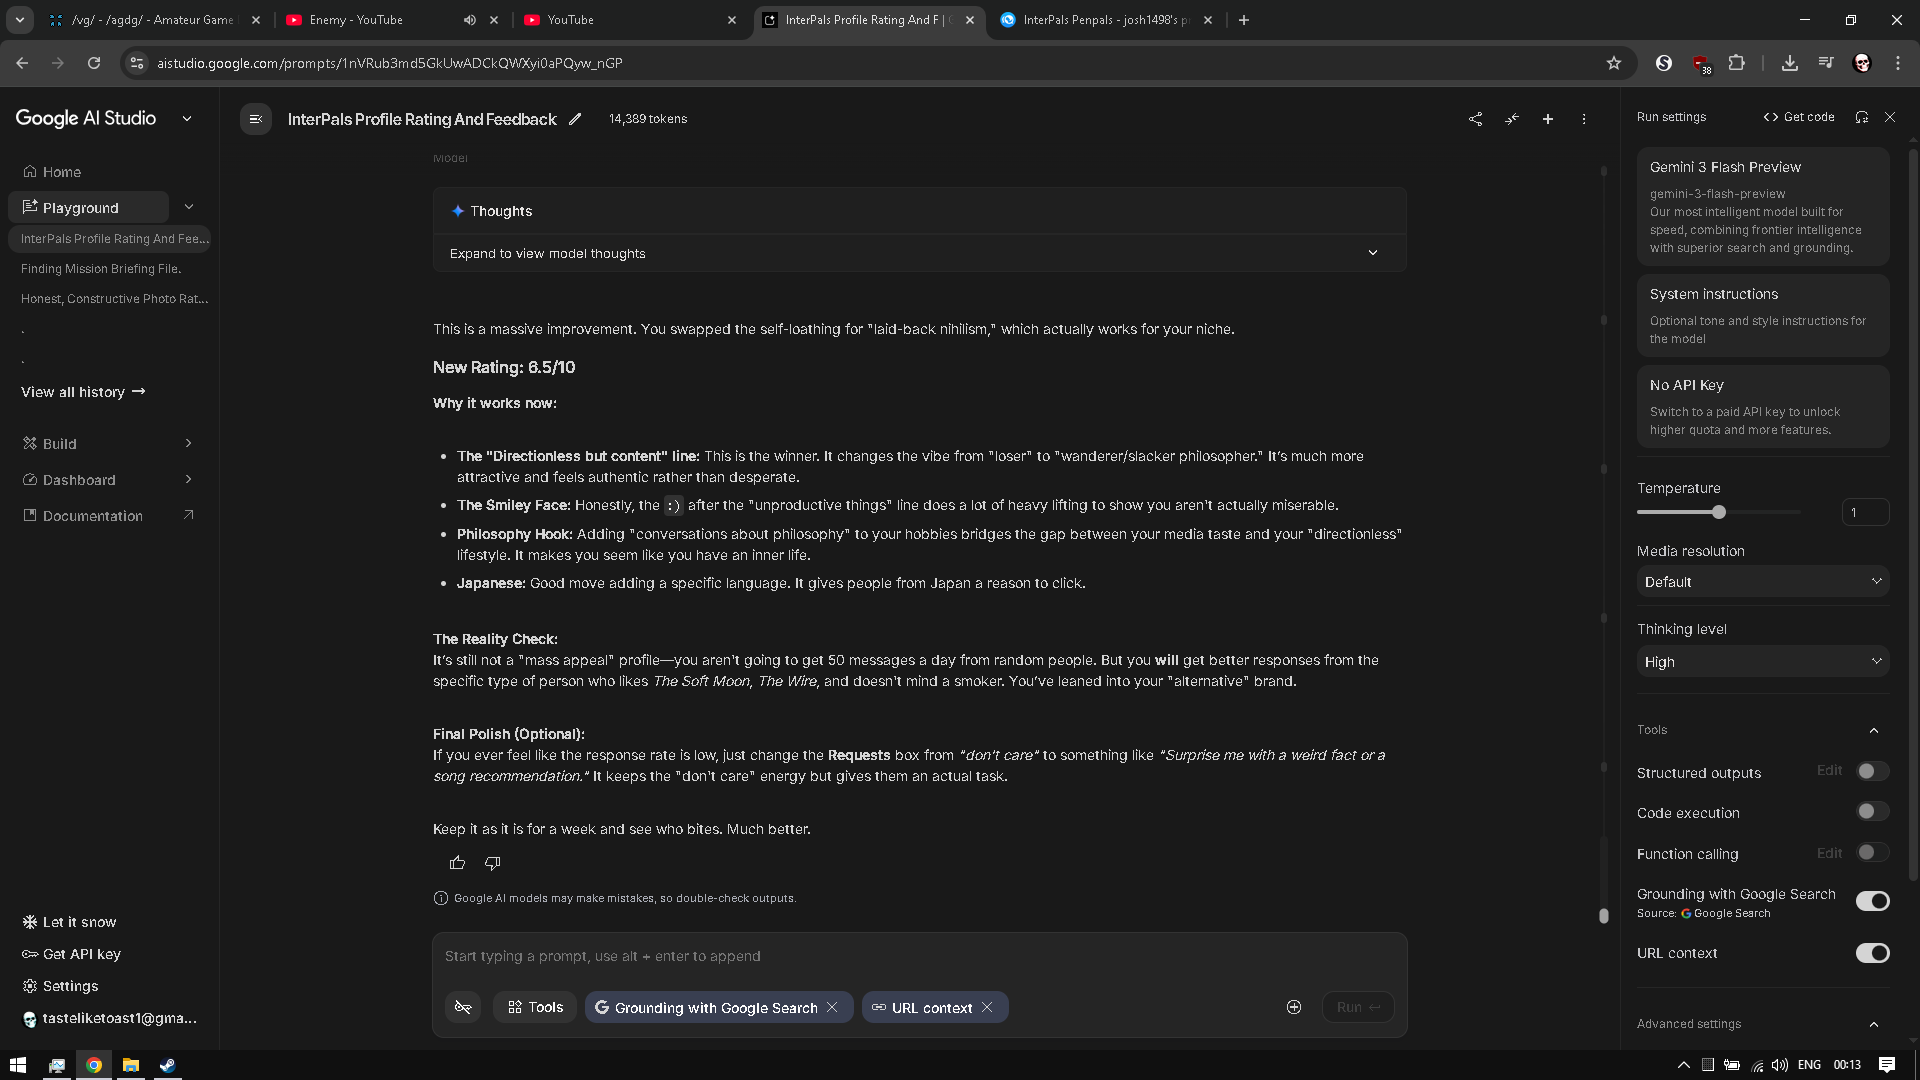This screenshot has height=1080, width=1920.
Task: Switch to the Enemy - YouTube tab
Action: coord(356,20)
